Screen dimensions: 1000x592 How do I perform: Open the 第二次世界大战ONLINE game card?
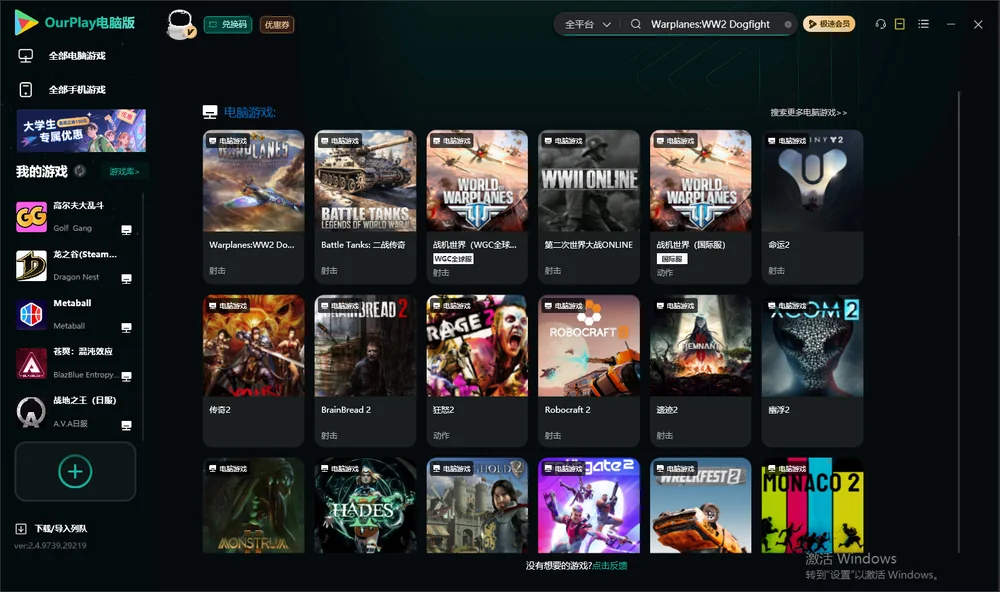(589, 207)
